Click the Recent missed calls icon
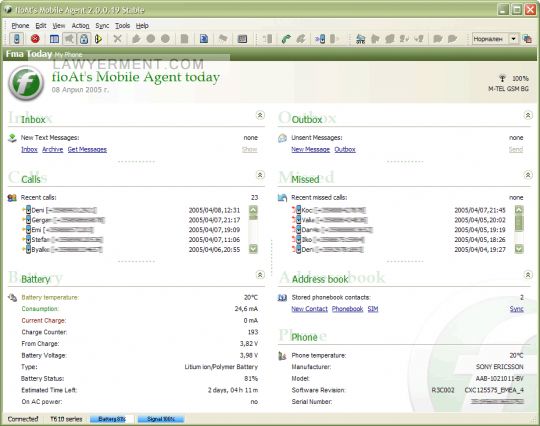 pyautogui.click(x=282, y=198)
